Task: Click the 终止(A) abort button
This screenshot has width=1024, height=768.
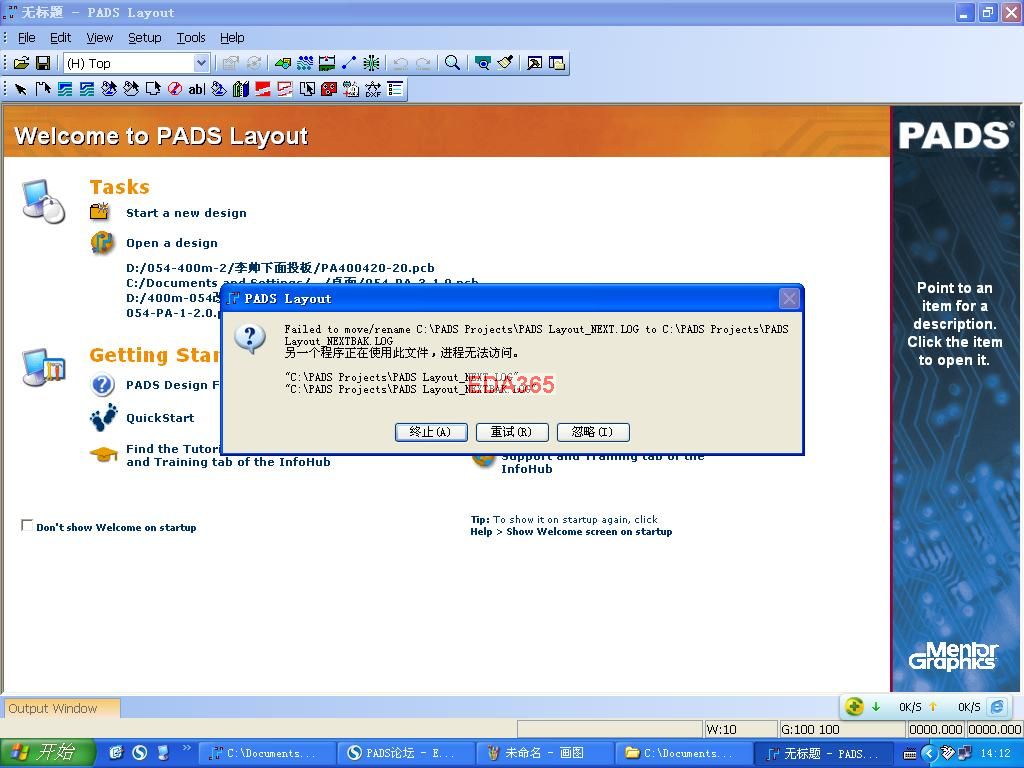Action: pos(431,432)
